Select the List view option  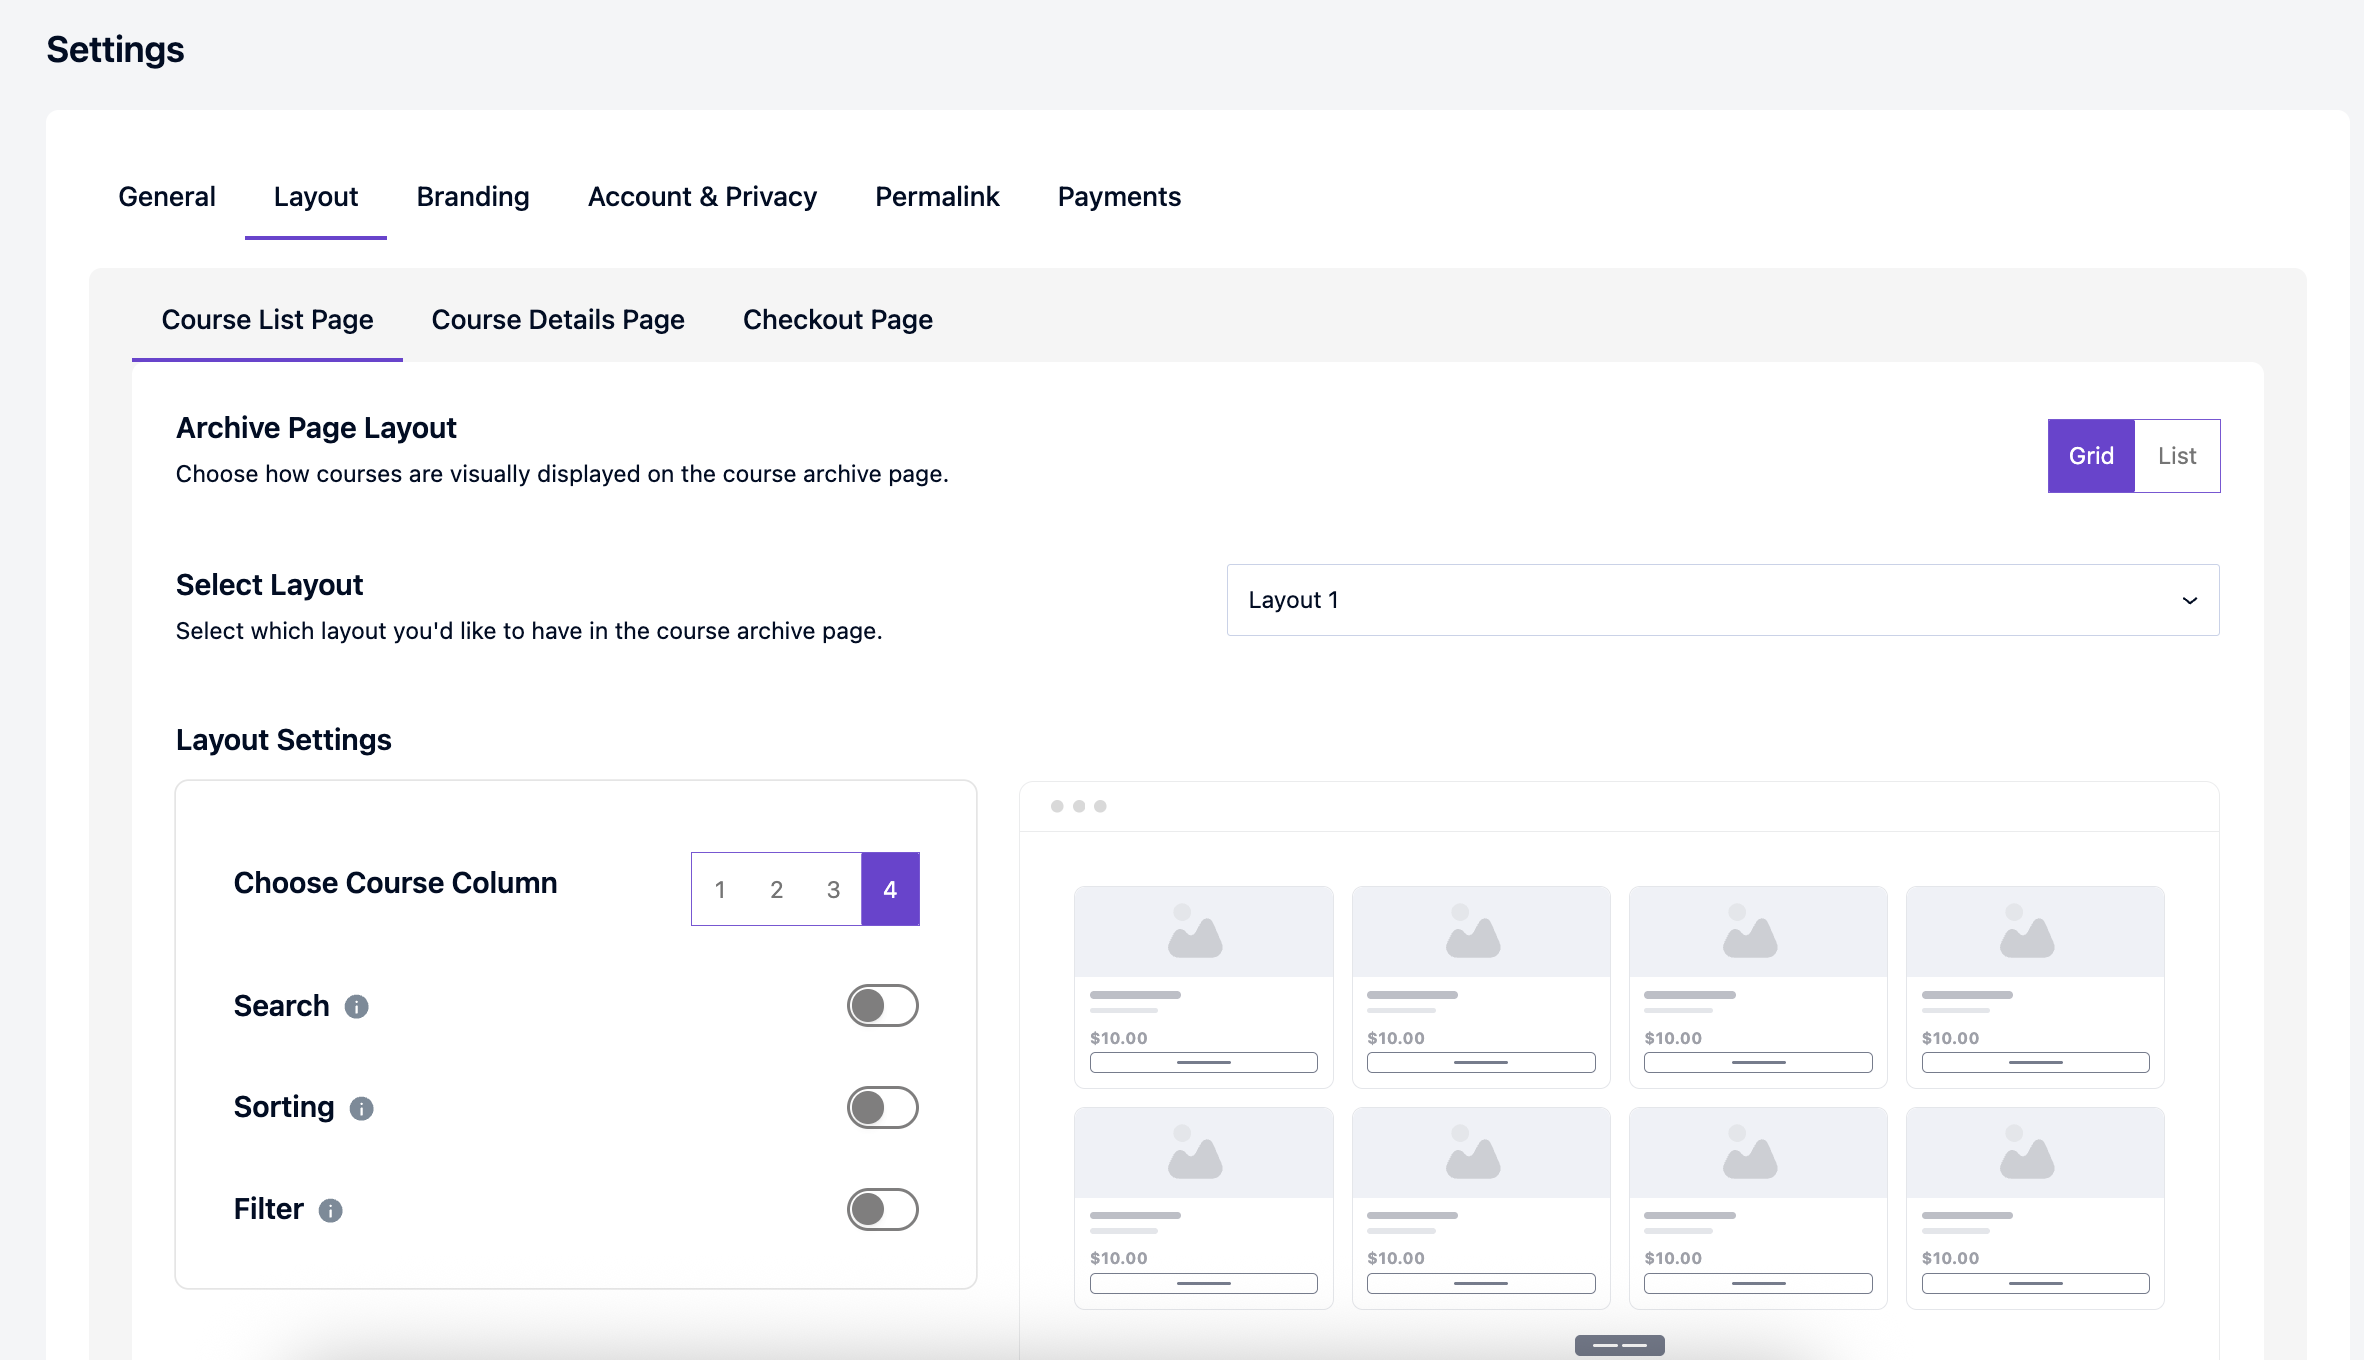[2177, 455]
